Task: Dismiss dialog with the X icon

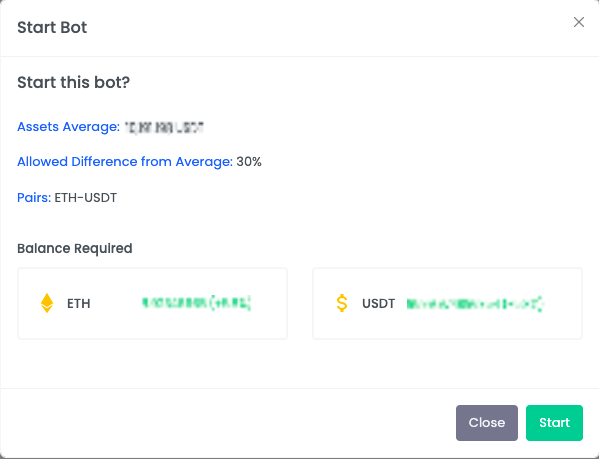Action: 579,22
